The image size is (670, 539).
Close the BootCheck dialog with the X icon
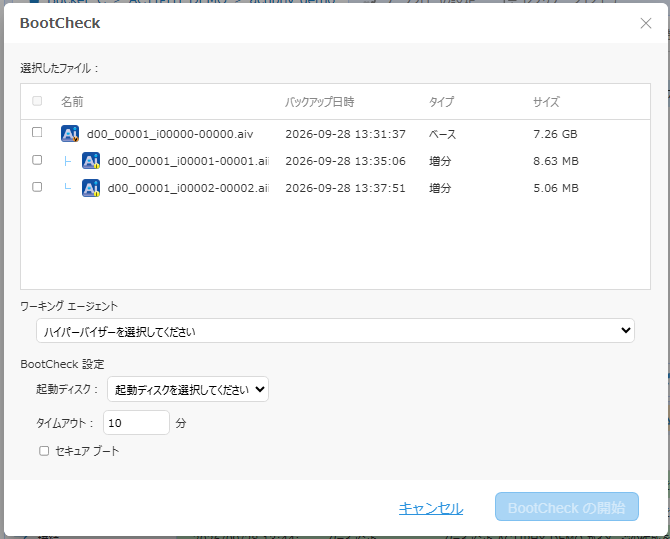click(646, 23)
